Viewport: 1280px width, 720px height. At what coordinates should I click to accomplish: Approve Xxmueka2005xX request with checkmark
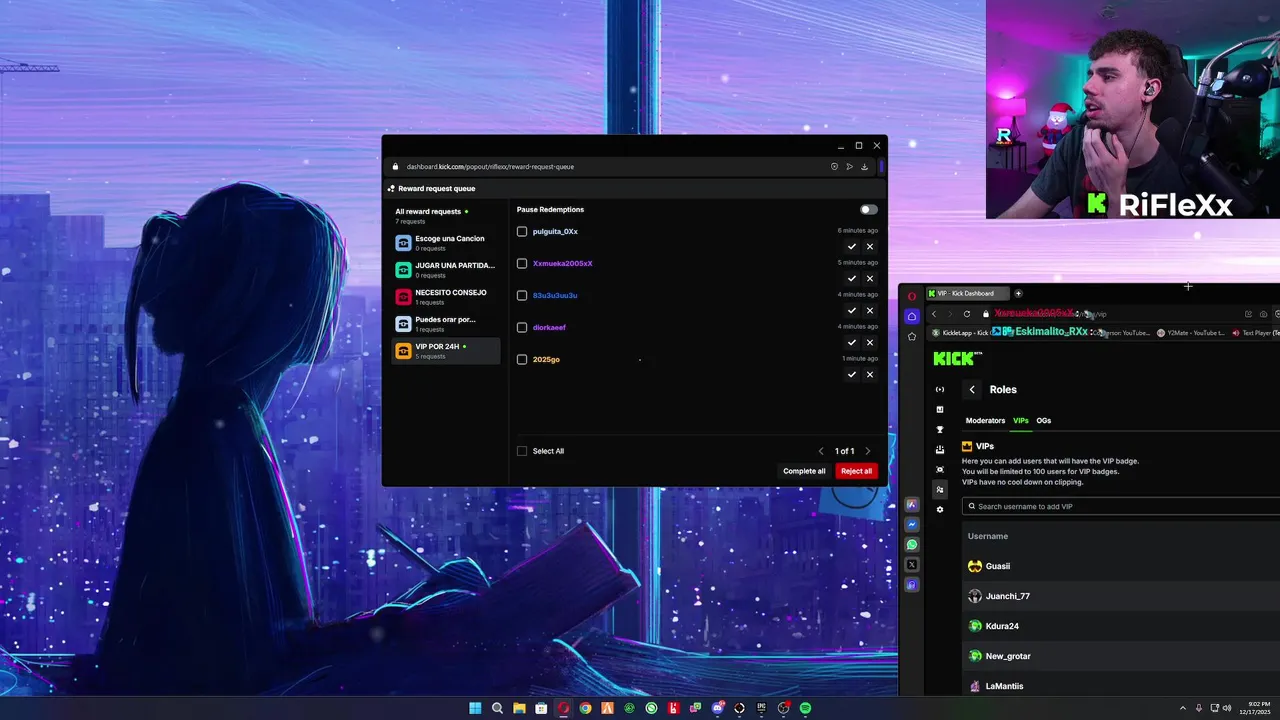[852, 278]
